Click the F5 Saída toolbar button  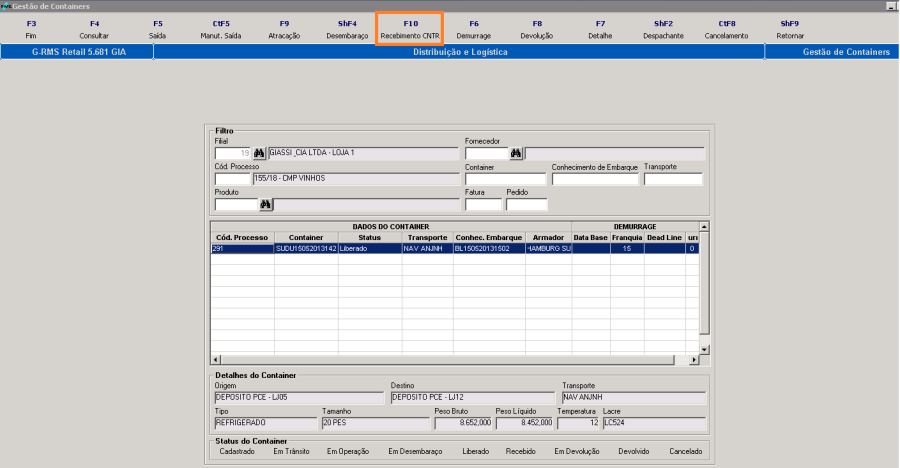pos(157,29)
